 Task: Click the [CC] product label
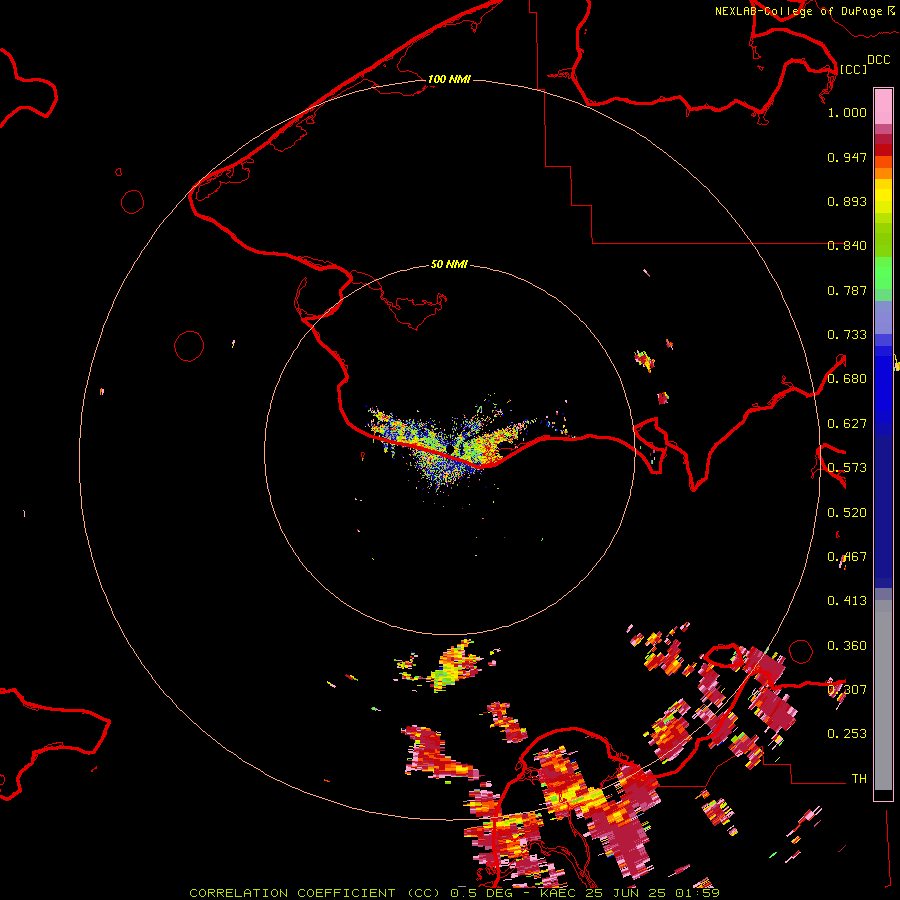[853, 69]
